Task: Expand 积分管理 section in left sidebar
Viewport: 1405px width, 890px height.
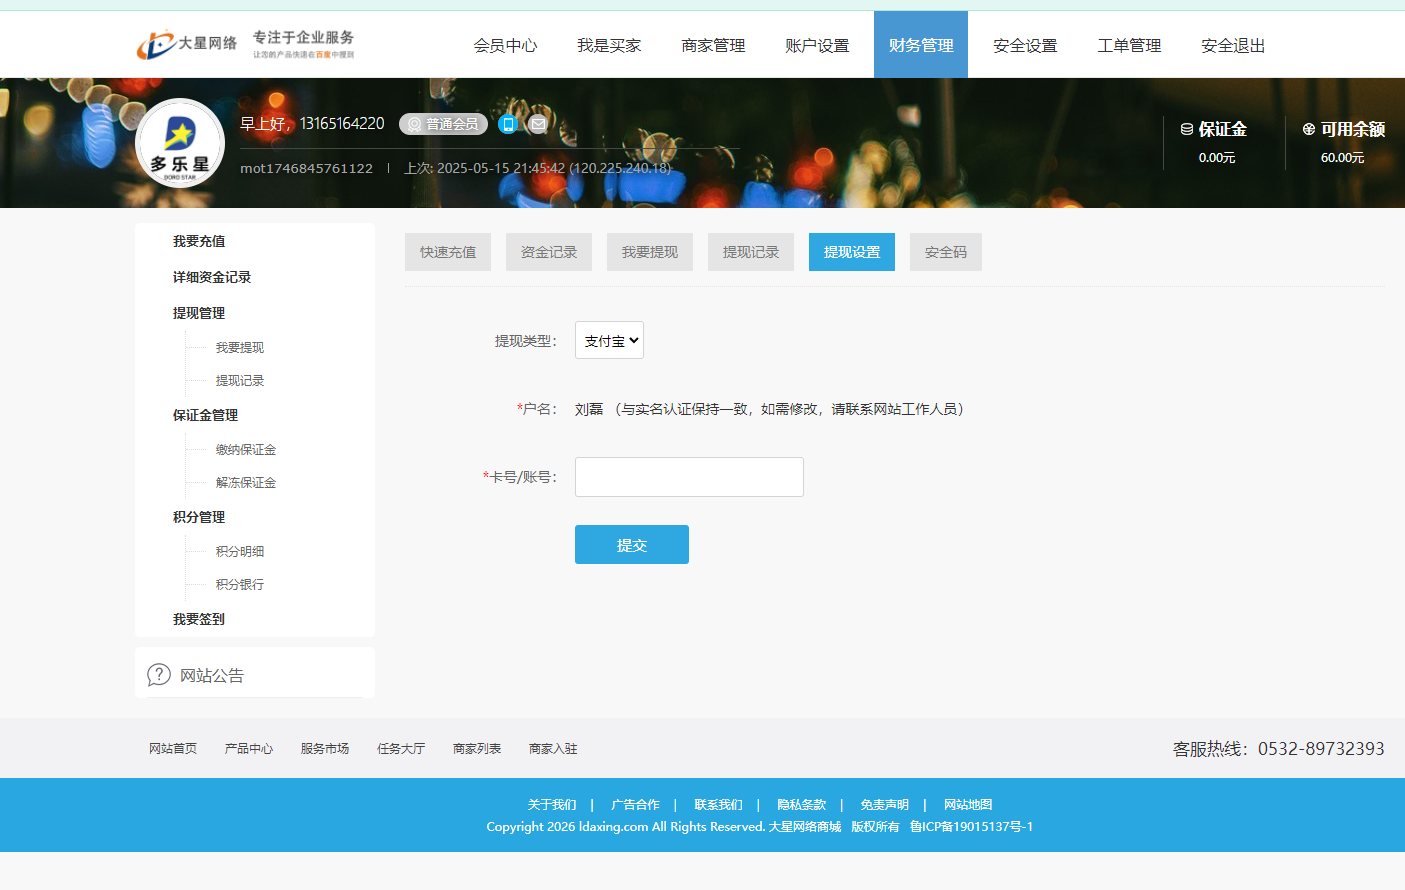Action: 199,517
